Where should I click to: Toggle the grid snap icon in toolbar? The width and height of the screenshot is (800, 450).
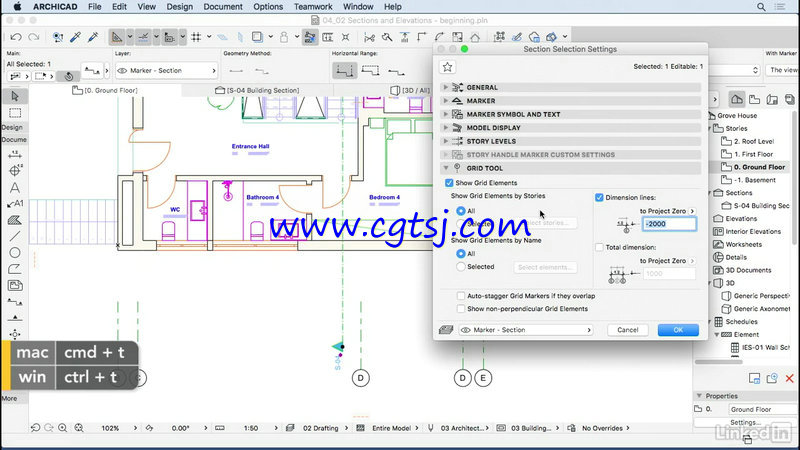196,37
